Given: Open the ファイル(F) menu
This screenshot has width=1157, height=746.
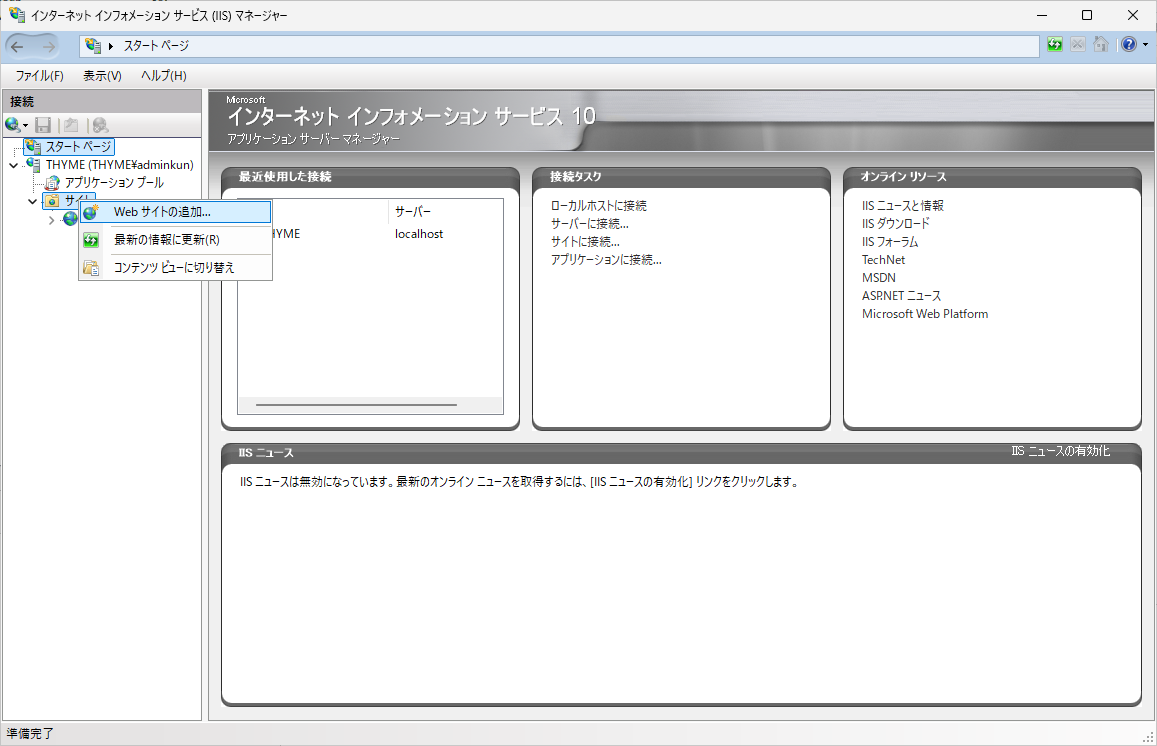Looking at the screenshot, I should tap(40, 75).
